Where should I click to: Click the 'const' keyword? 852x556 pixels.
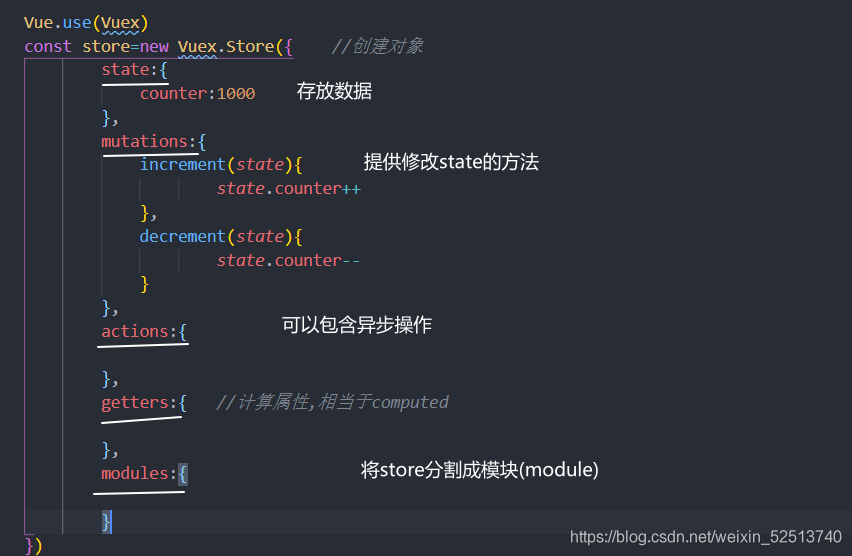point(48,47)
